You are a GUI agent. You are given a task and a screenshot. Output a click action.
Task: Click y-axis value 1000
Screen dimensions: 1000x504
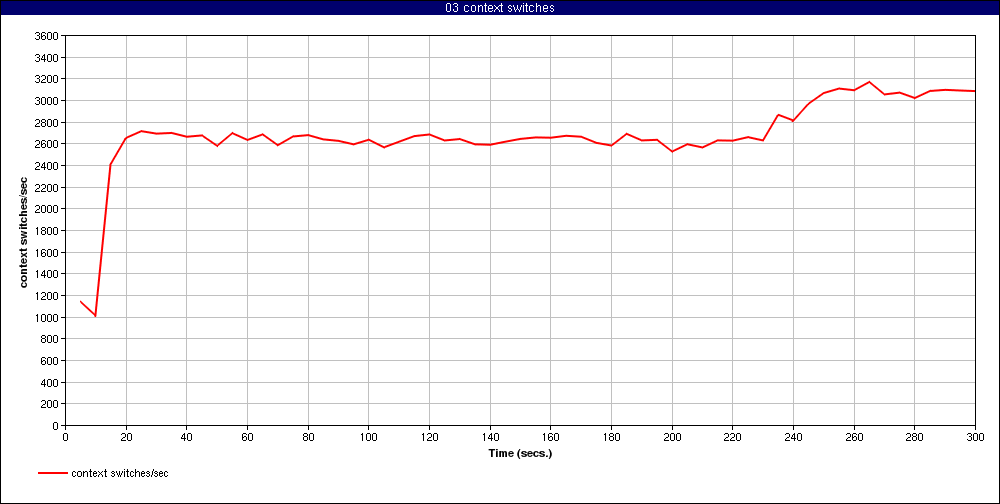[x=48, y=318]
